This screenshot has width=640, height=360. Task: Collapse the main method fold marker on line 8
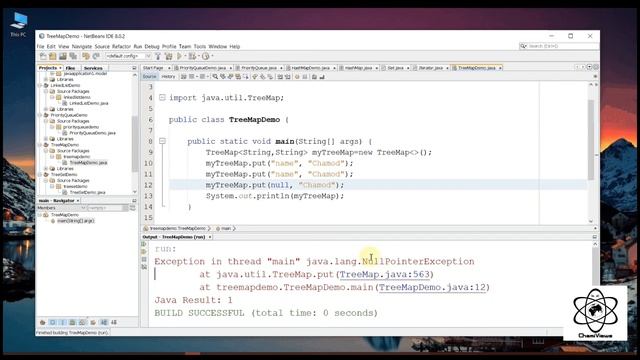coord(162,141)
